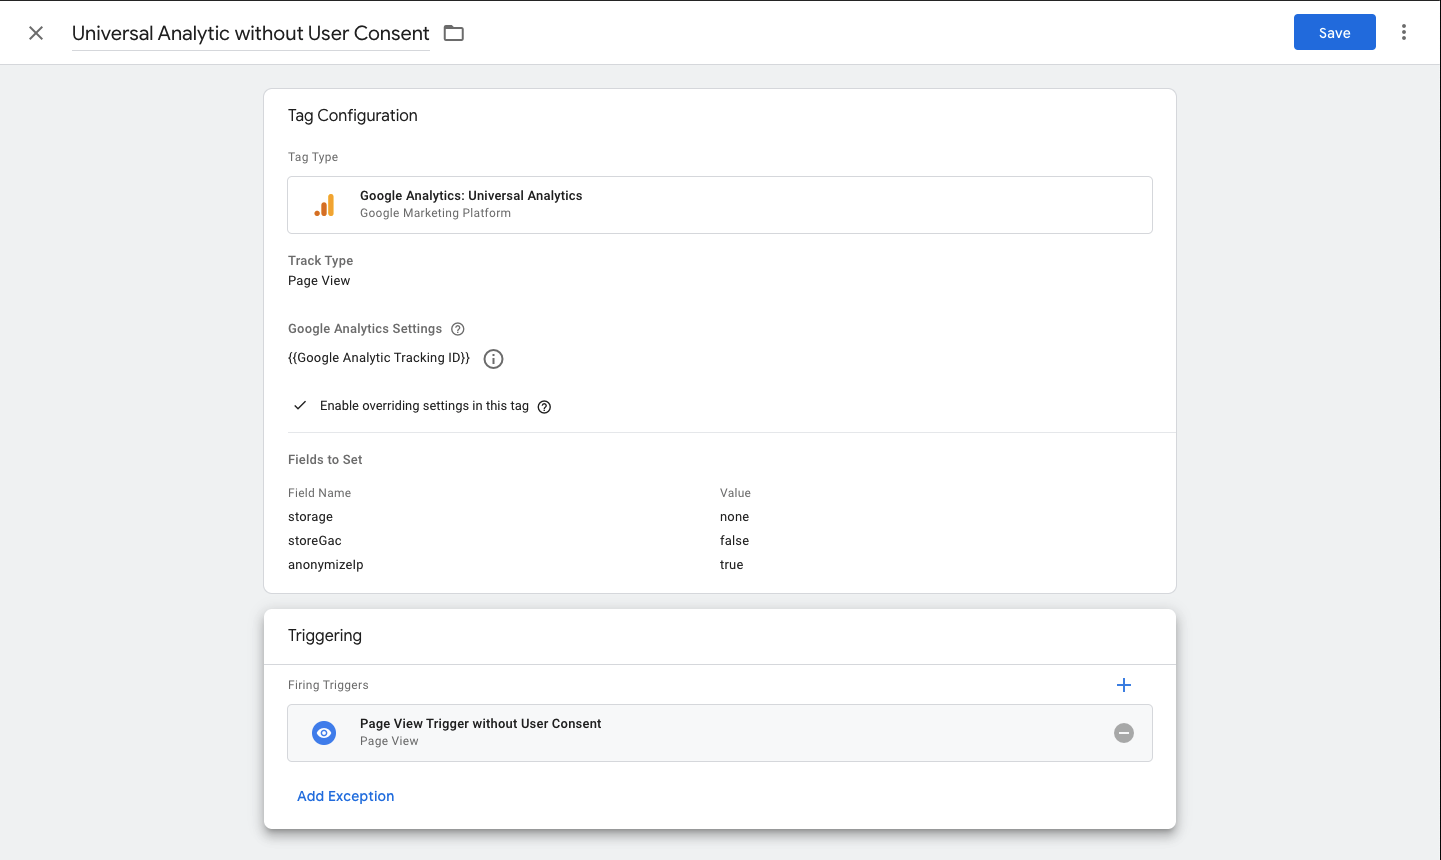Screen dimensions: 1441x860
Task: Click the Tag Configuration heading
Action: [x=353, y=115]
